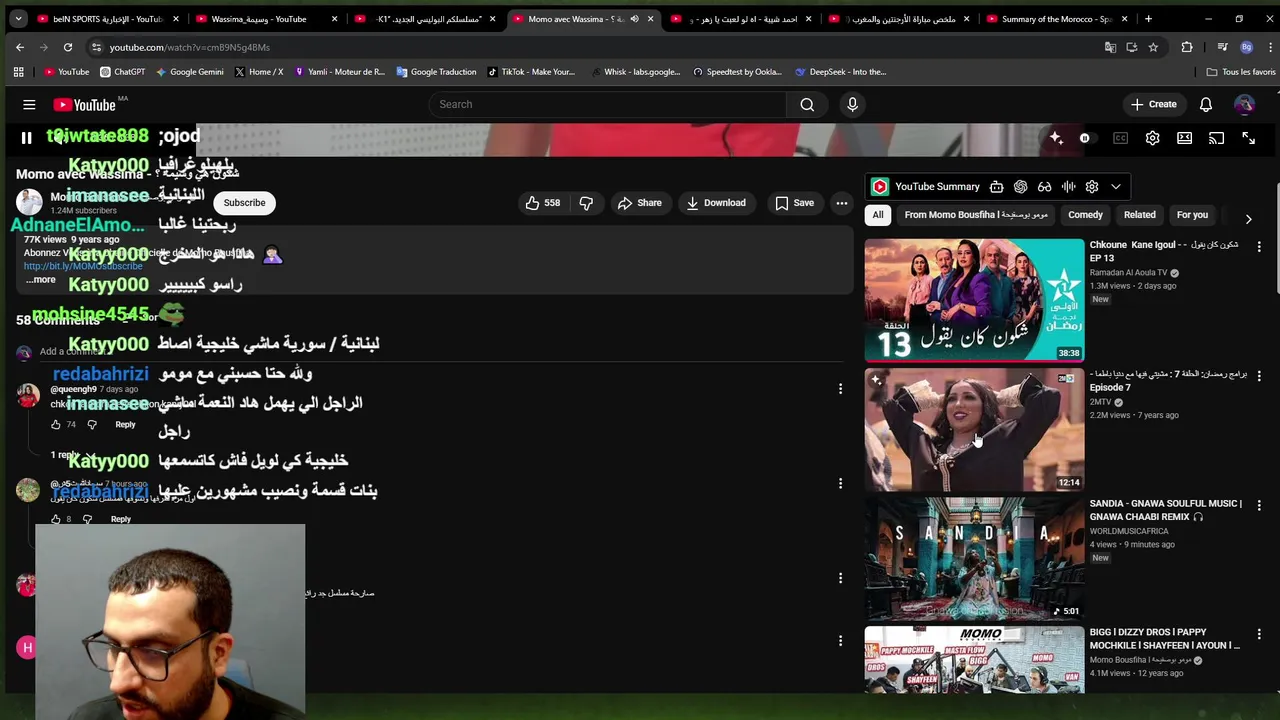Open the 2MTV Episode 7 video thumbnail

point(974,430)
